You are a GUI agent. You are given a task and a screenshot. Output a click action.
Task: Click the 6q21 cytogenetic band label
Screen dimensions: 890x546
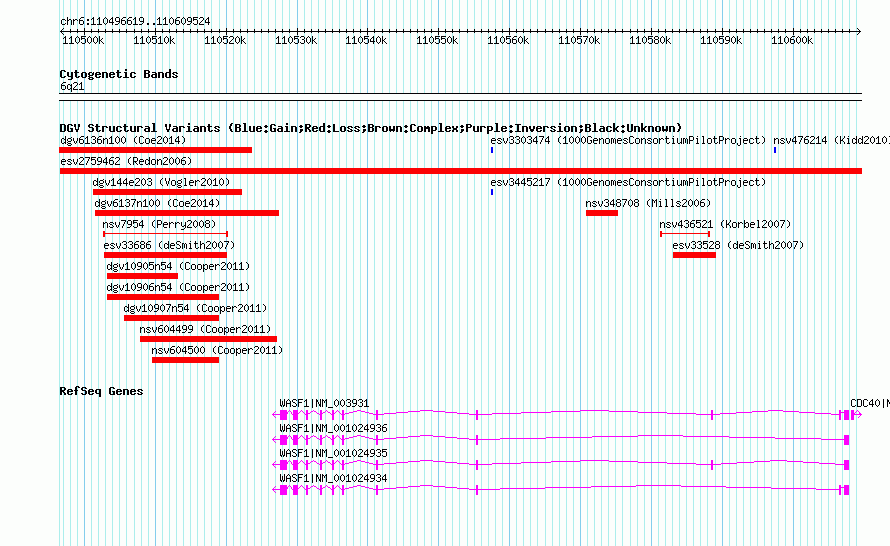[72, 86]
